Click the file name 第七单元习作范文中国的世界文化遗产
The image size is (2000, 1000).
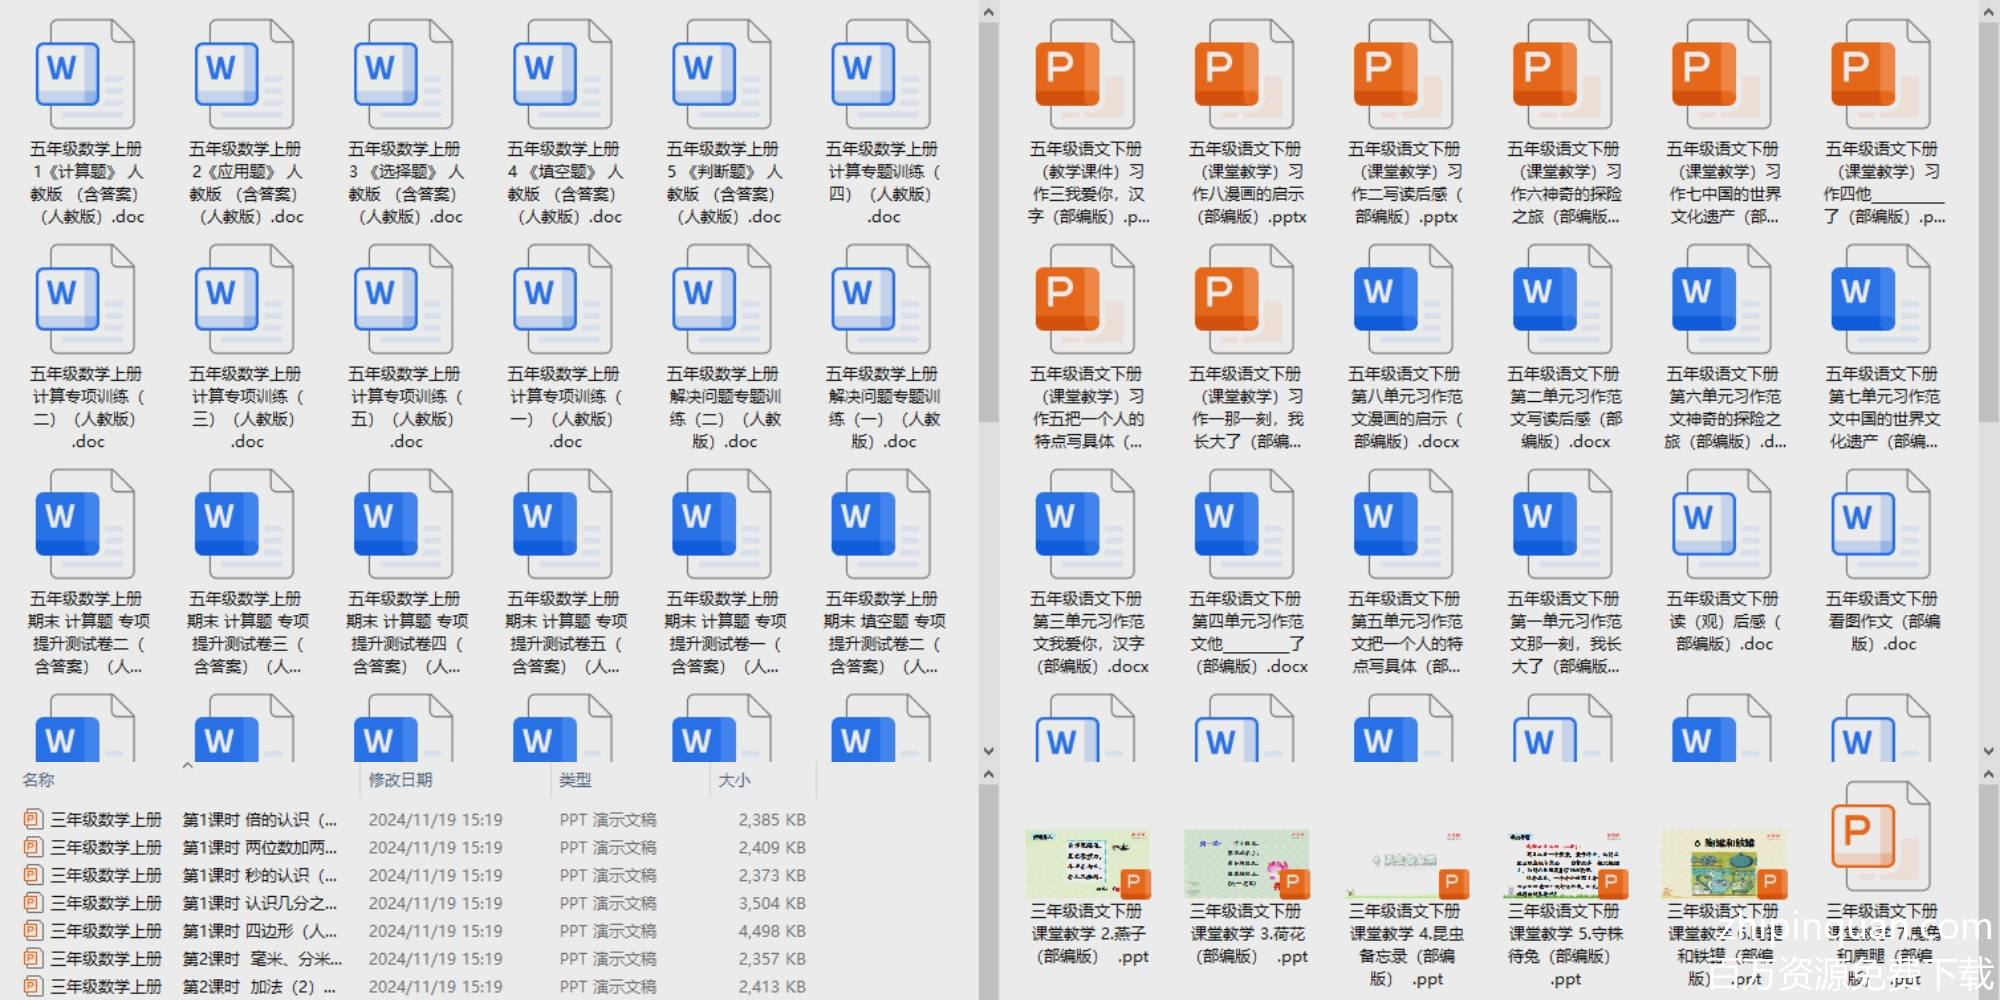[1882, 407]
